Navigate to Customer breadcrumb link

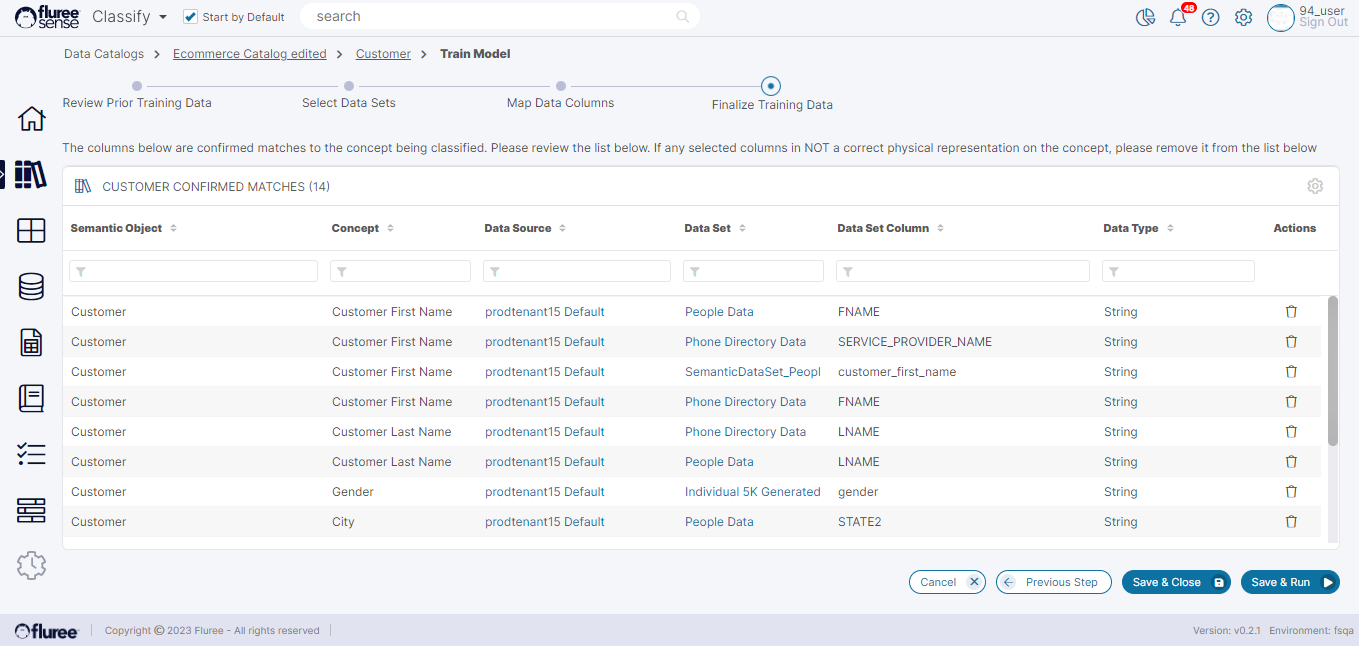(383, 54)
